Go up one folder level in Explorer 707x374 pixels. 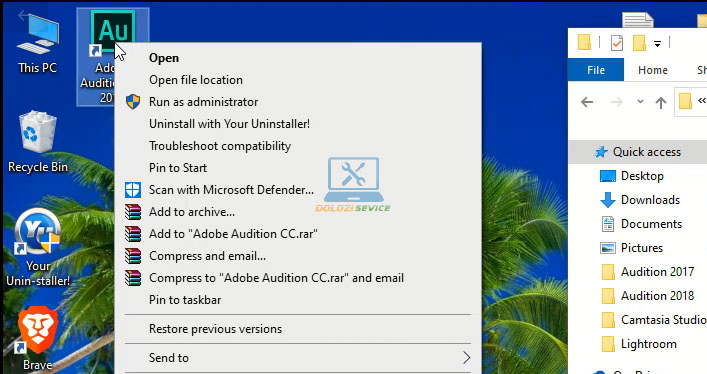tap(661, 102)
